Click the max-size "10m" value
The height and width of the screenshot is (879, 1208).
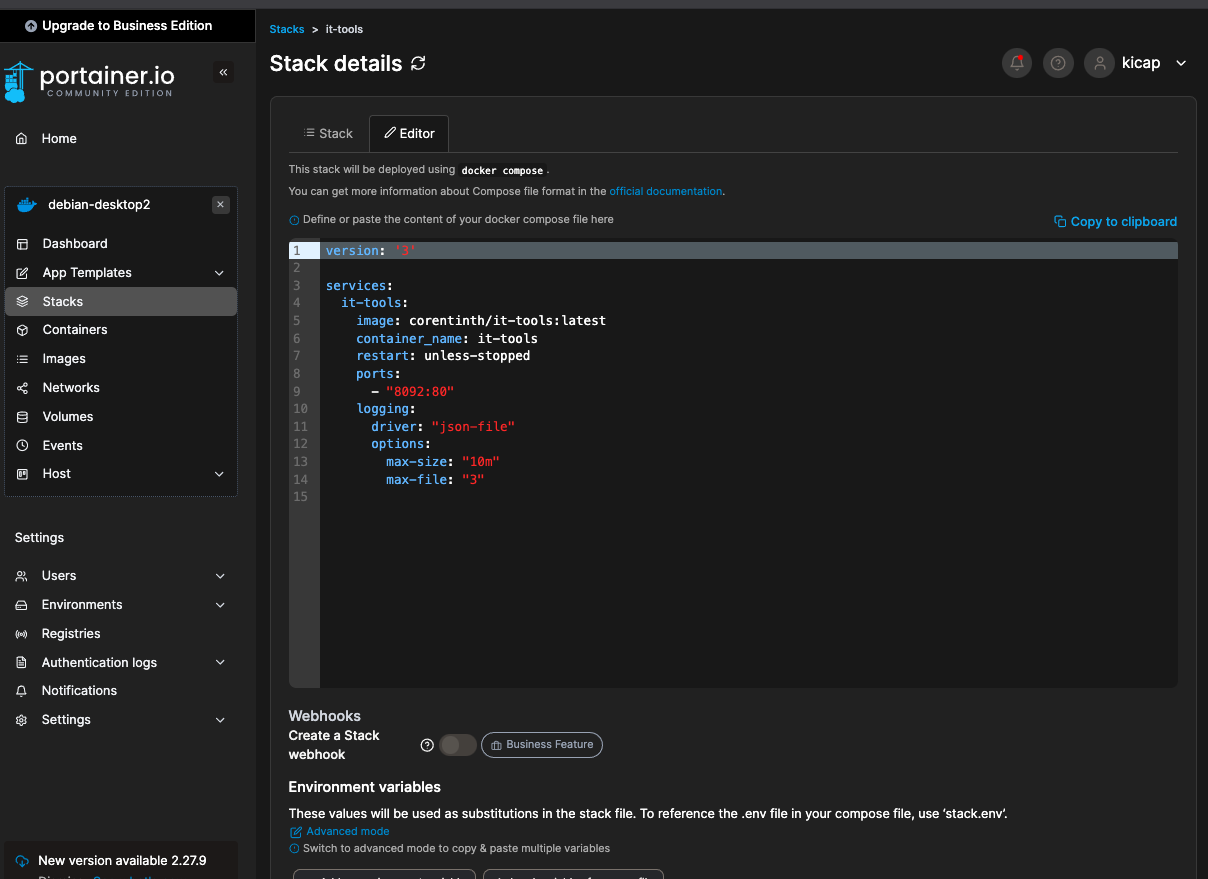[481, 462]
